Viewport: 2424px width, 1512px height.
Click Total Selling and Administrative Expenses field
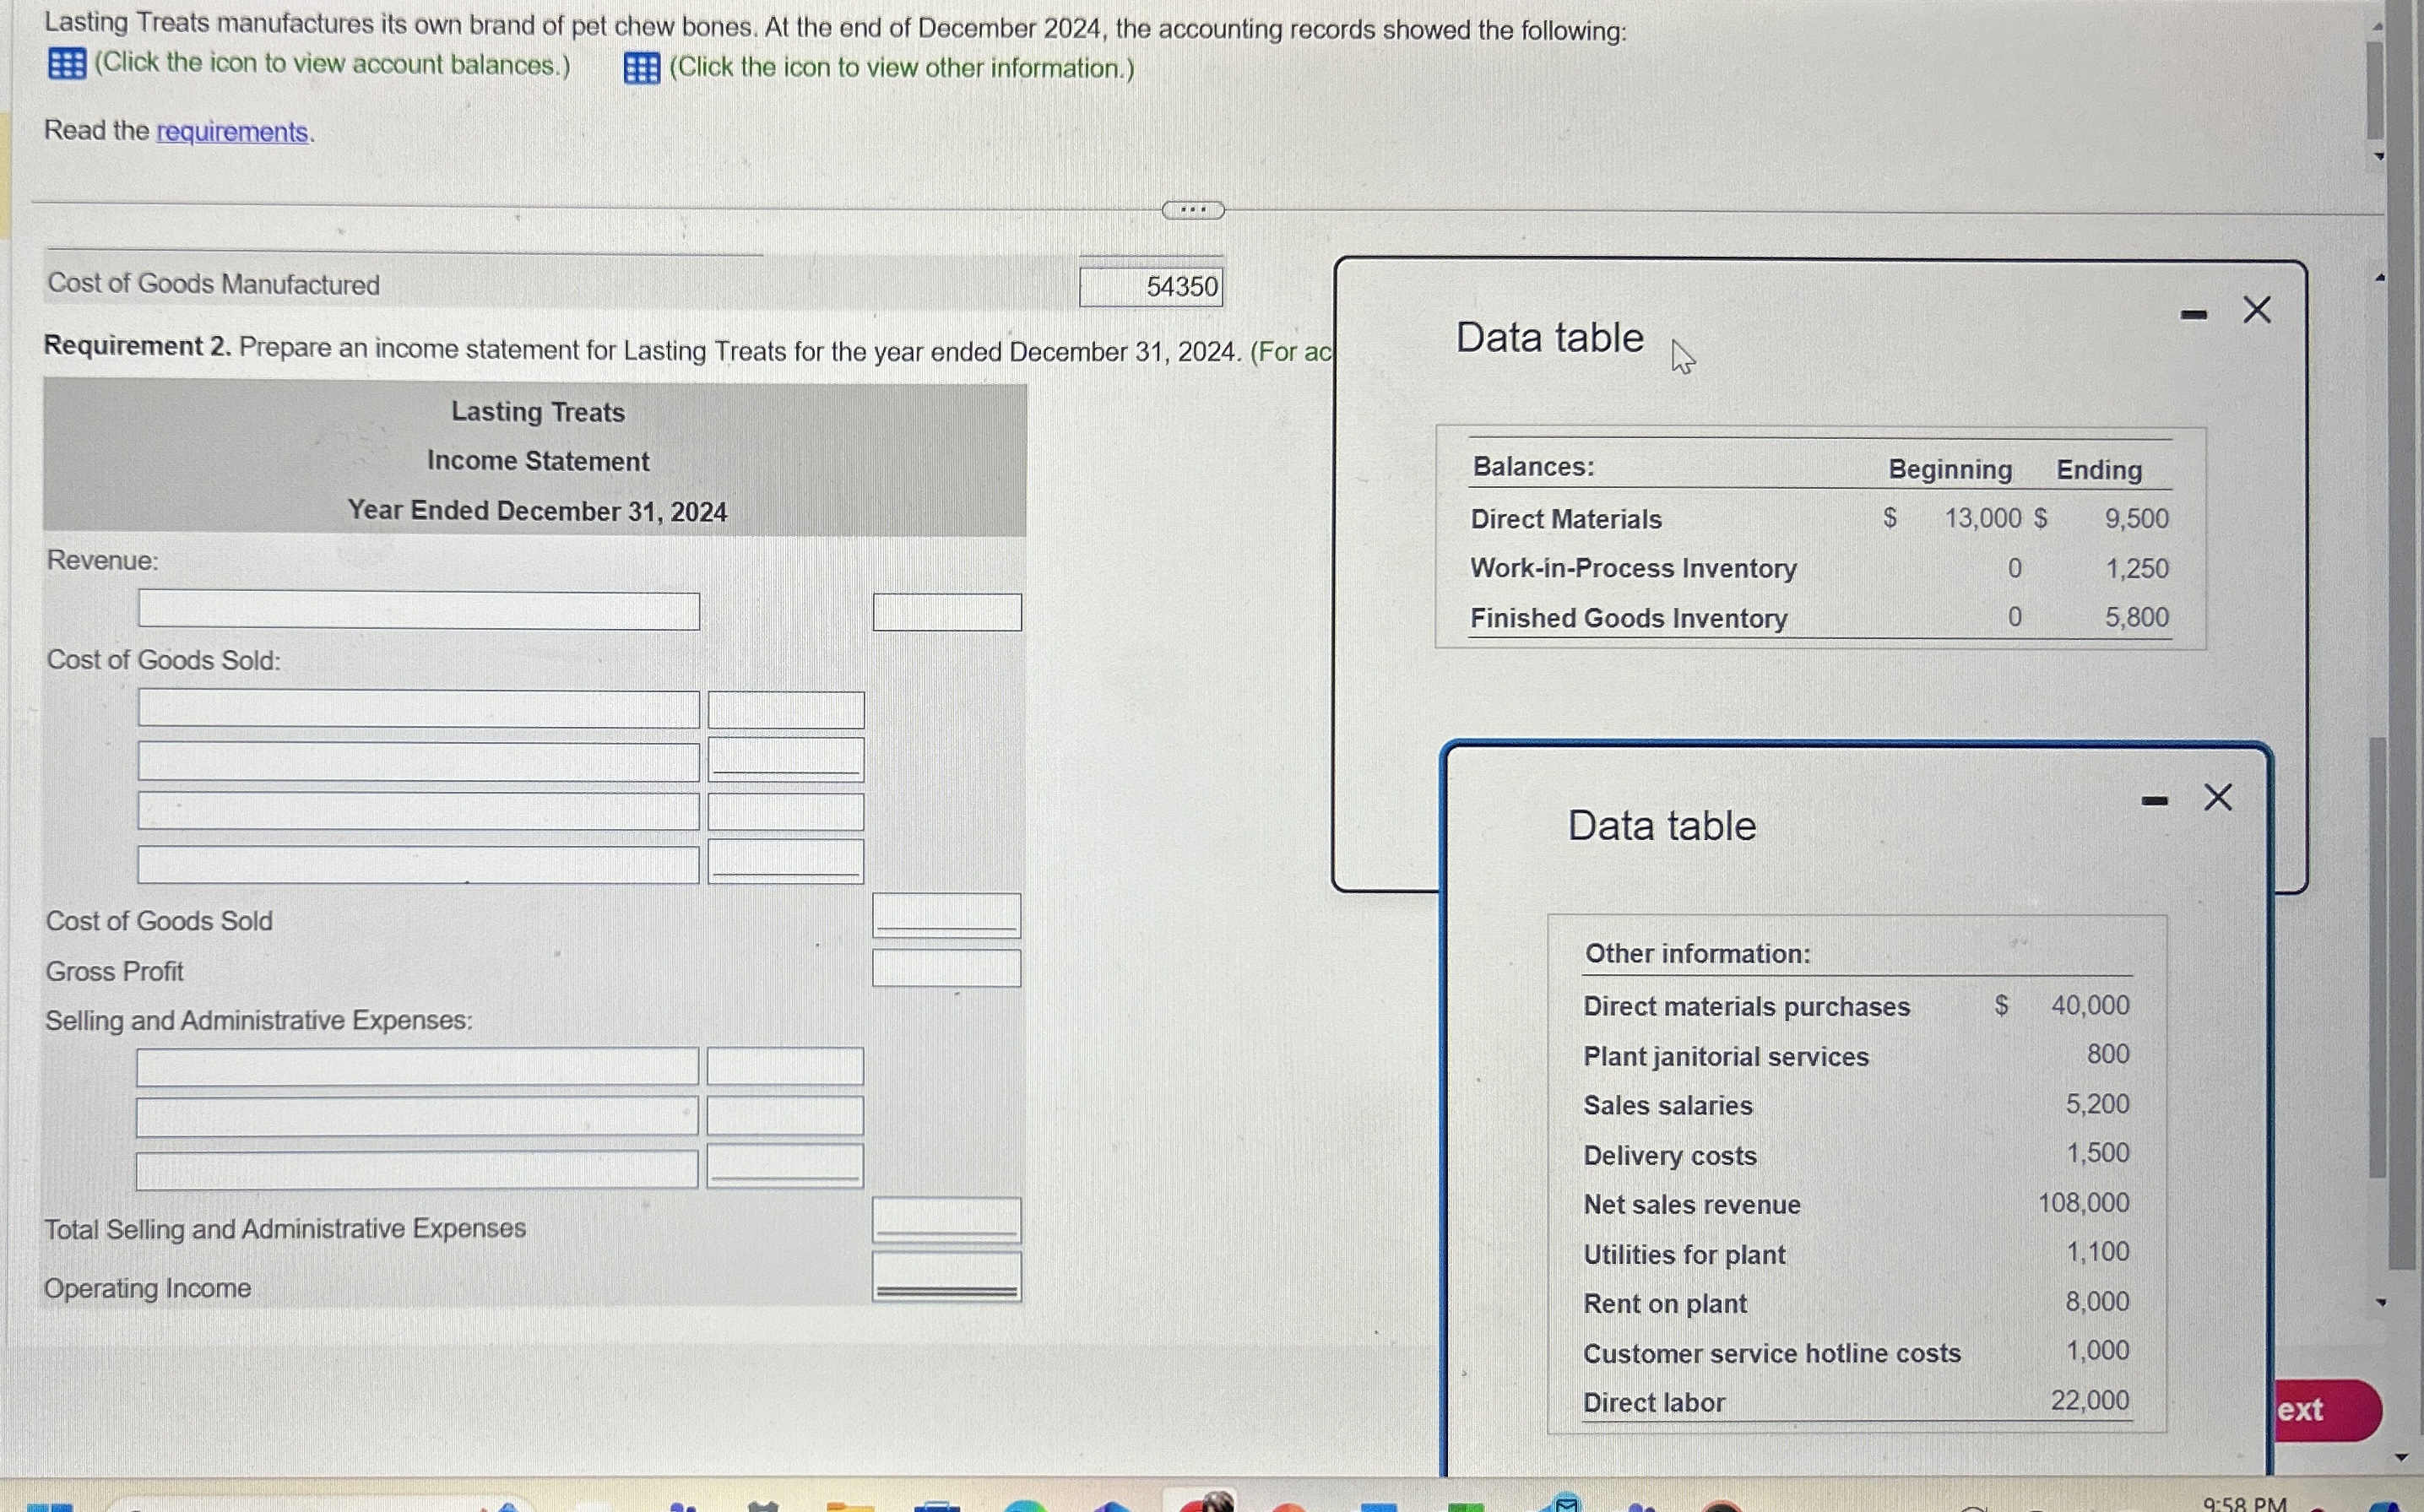pyautogui.click(x=946, y=1220)
